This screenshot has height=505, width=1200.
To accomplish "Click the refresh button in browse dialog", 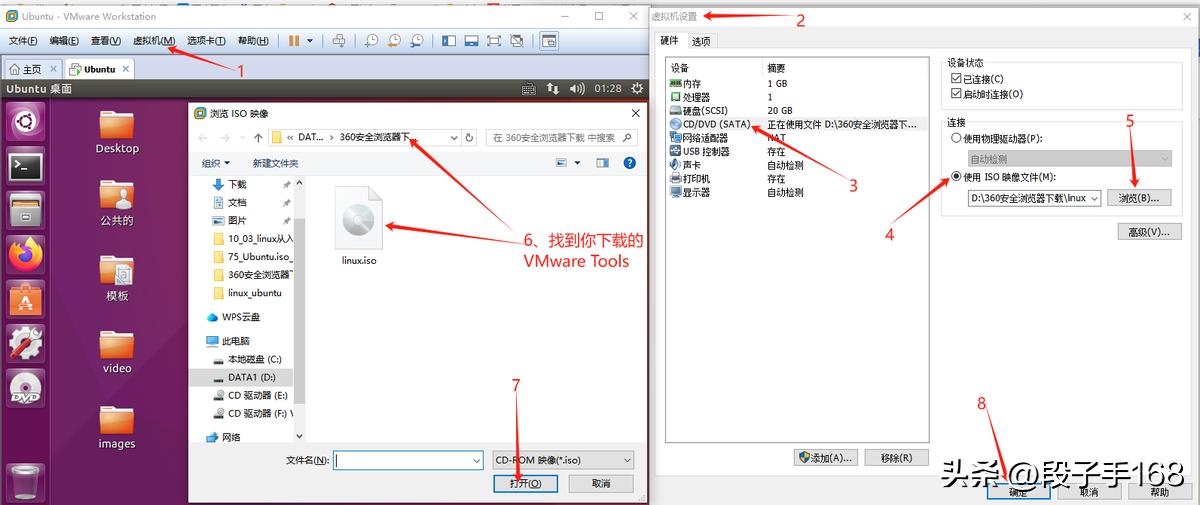I will (470, 137).
